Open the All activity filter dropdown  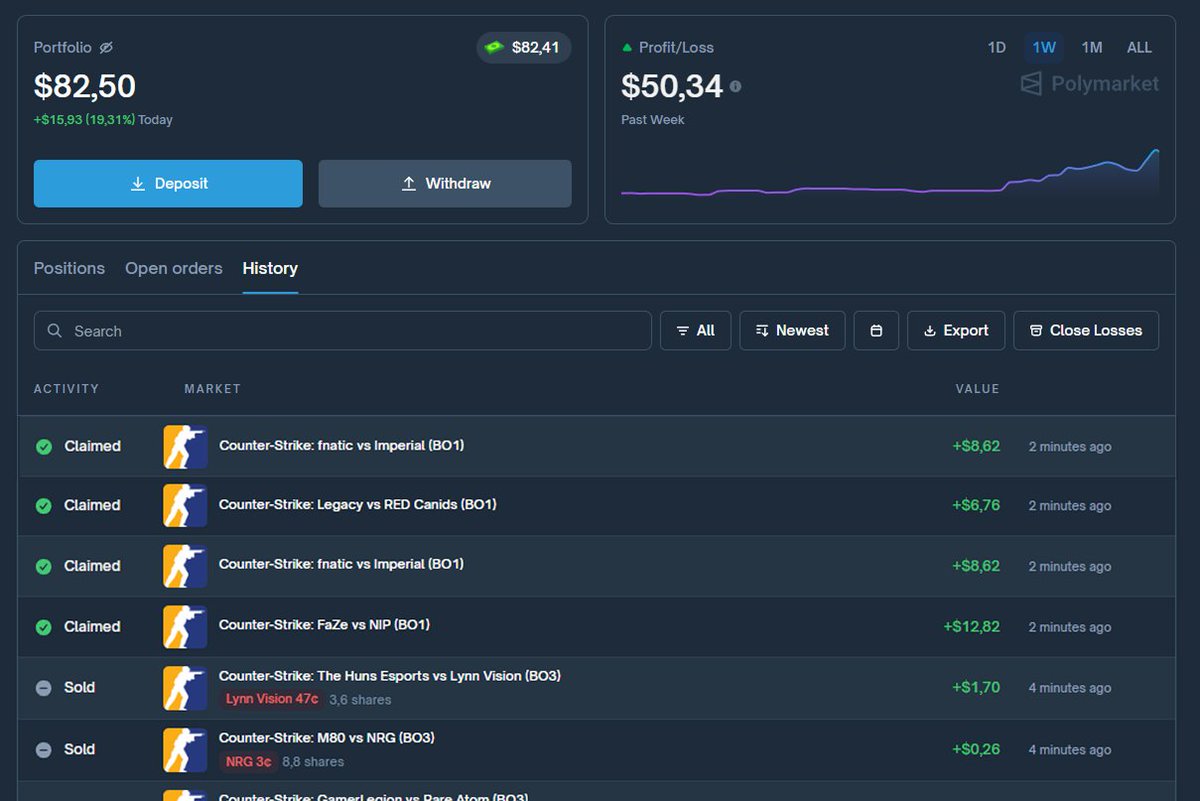click(695, 330)
